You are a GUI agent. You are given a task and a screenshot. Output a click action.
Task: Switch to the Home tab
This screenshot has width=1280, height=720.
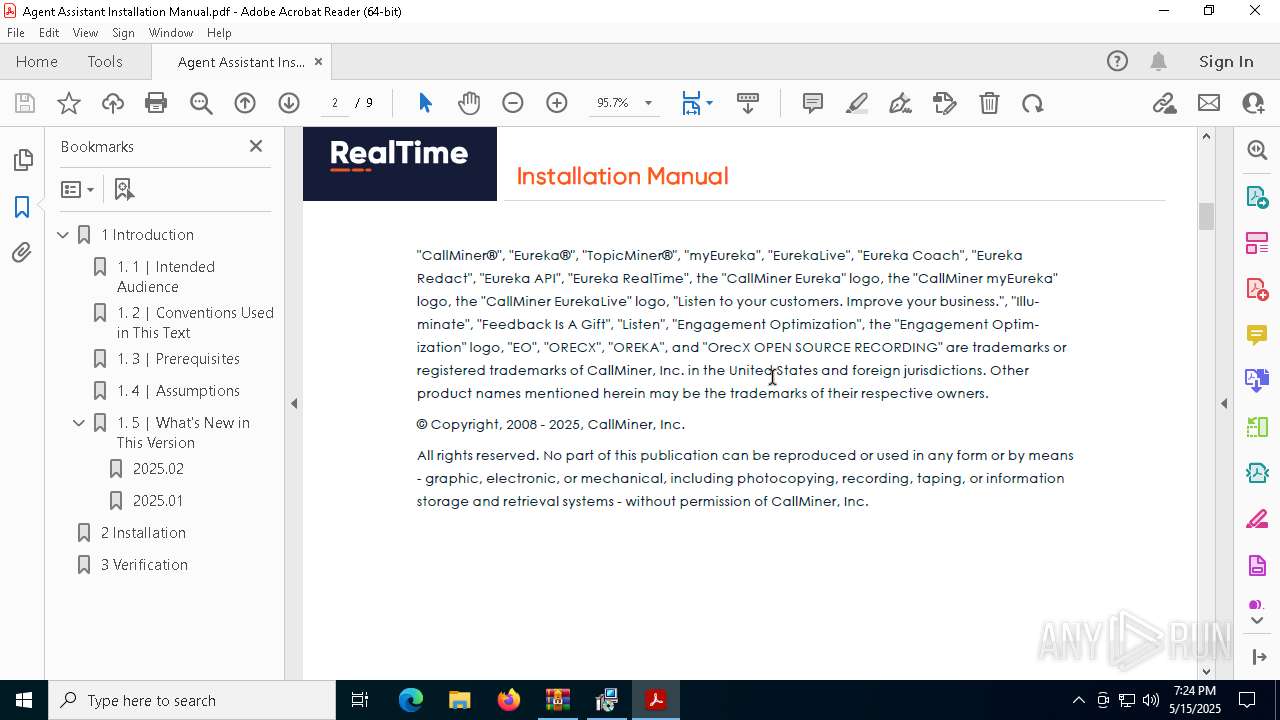[x=37, y=62]
